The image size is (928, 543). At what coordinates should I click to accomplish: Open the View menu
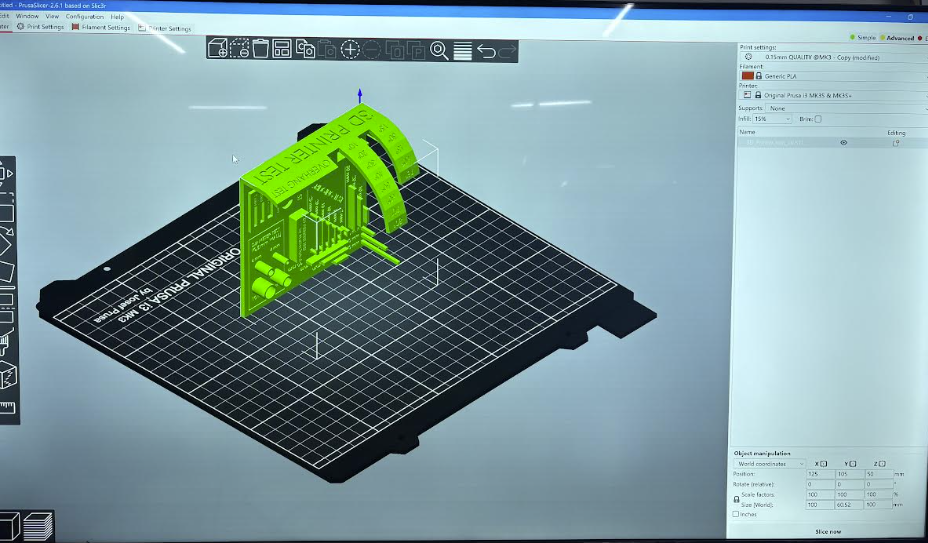pyautogui.click(x=52, y=16)
